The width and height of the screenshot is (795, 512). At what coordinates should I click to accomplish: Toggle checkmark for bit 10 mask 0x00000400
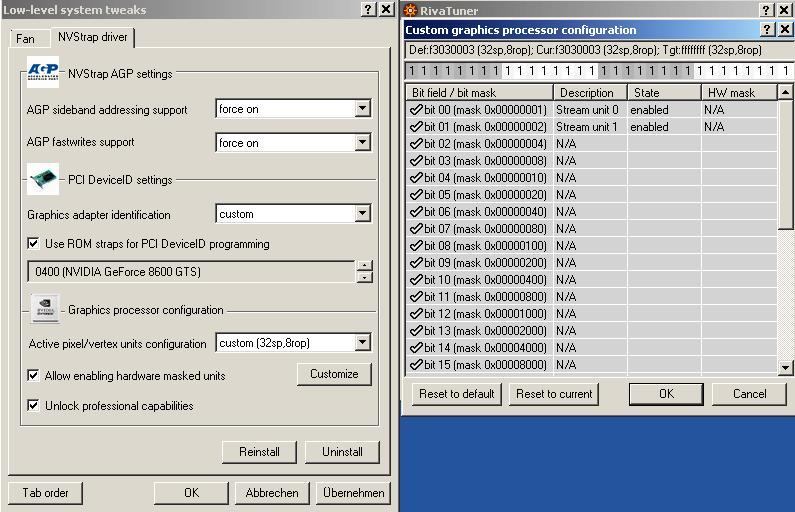click(416, 280)
